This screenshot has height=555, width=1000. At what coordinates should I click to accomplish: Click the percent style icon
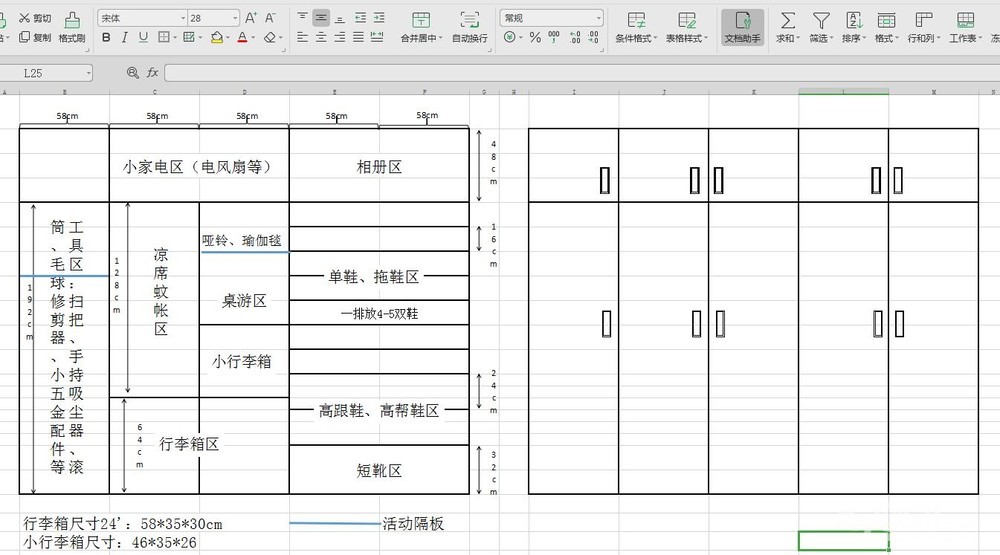535,37
